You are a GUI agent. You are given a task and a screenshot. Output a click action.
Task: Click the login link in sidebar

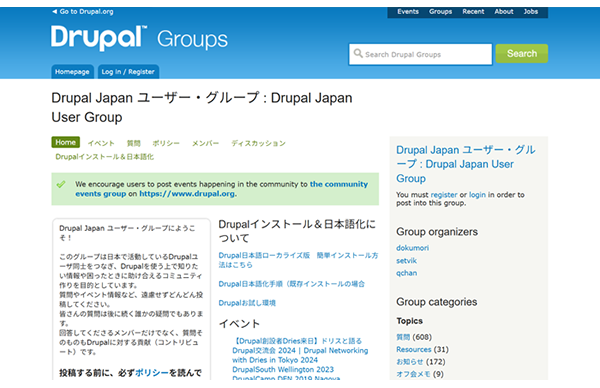(477, 195)
